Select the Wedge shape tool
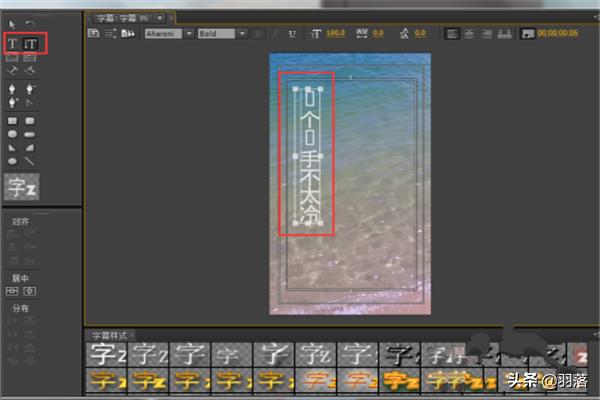600x400 pixels. click(12, 148)
